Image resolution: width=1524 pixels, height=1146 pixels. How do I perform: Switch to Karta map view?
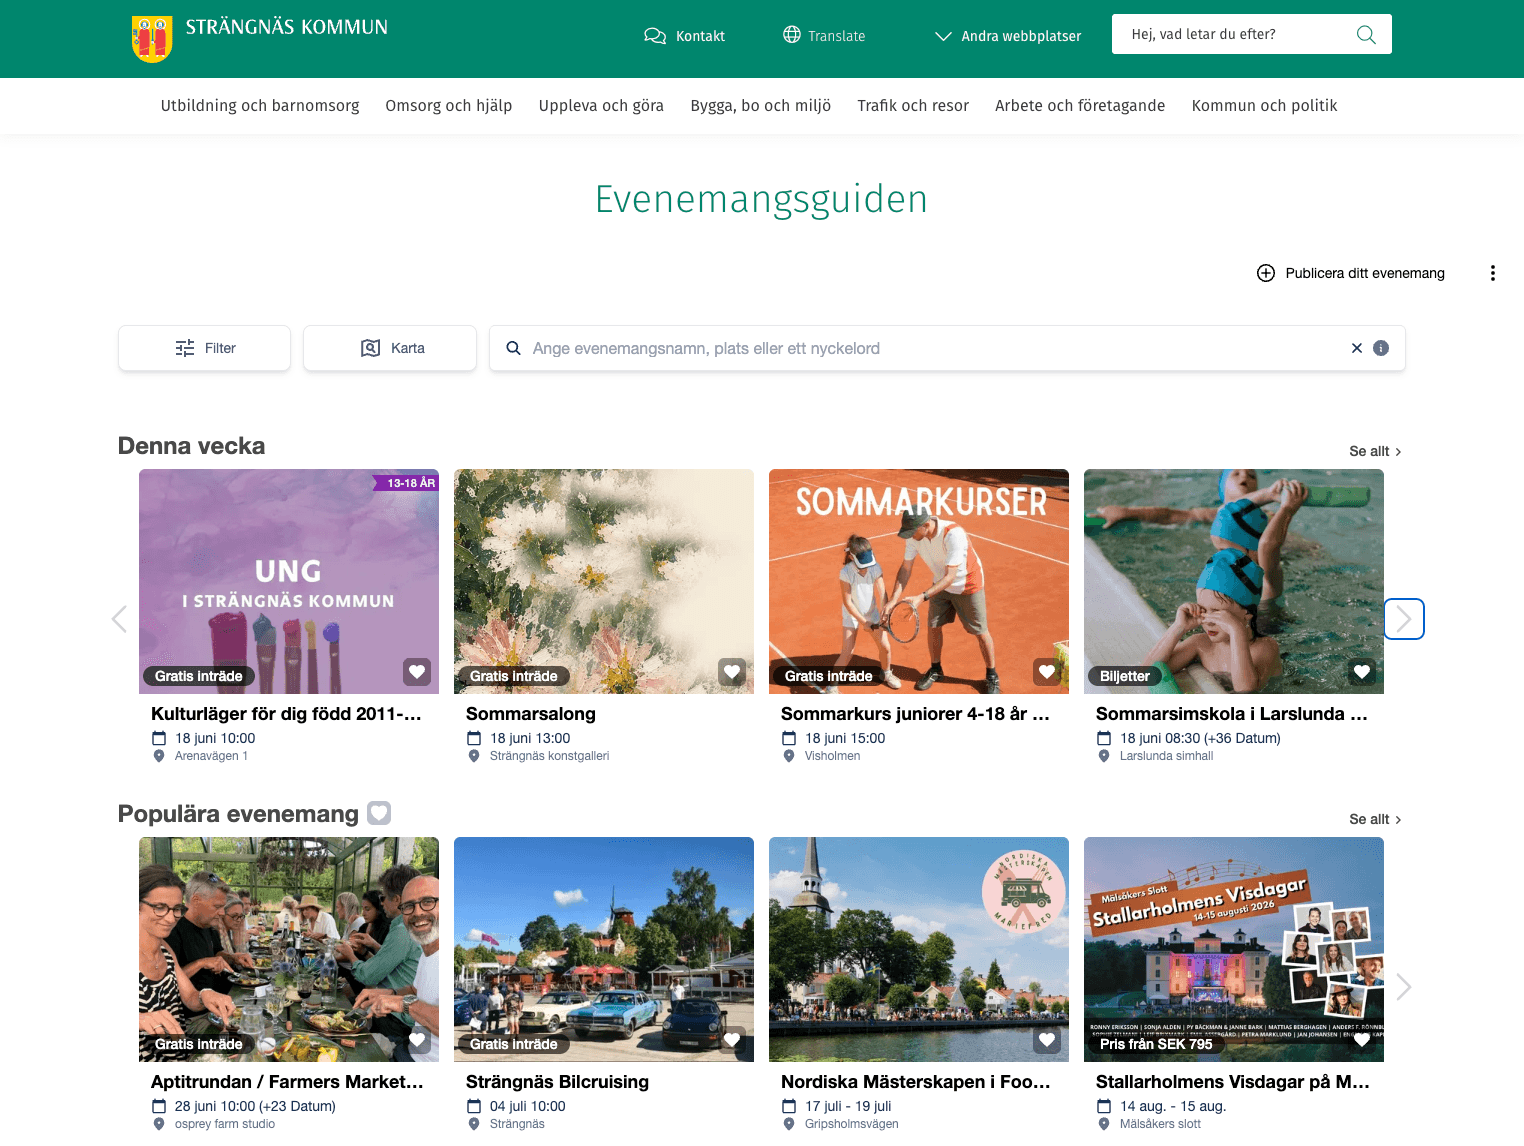pyautogui.click(x=390, y=348)
